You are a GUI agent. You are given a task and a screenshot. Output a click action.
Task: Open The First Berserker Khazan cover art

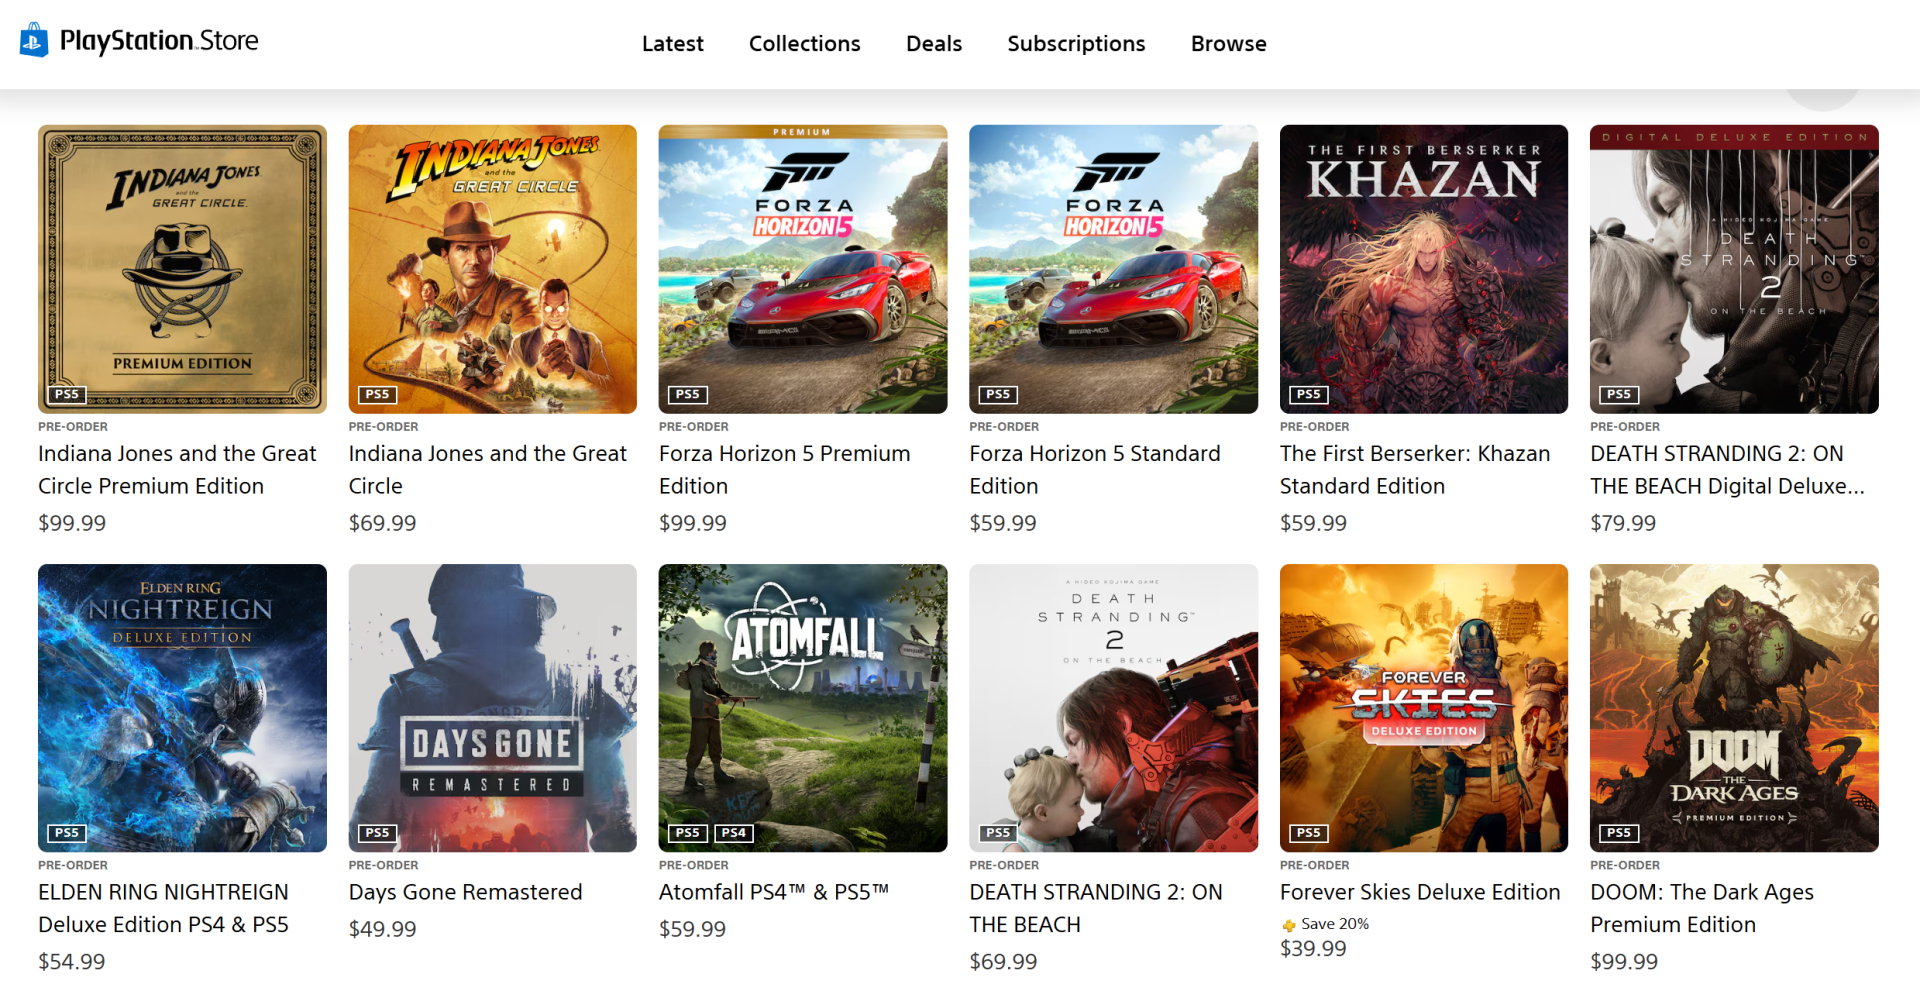[1424, 269]
